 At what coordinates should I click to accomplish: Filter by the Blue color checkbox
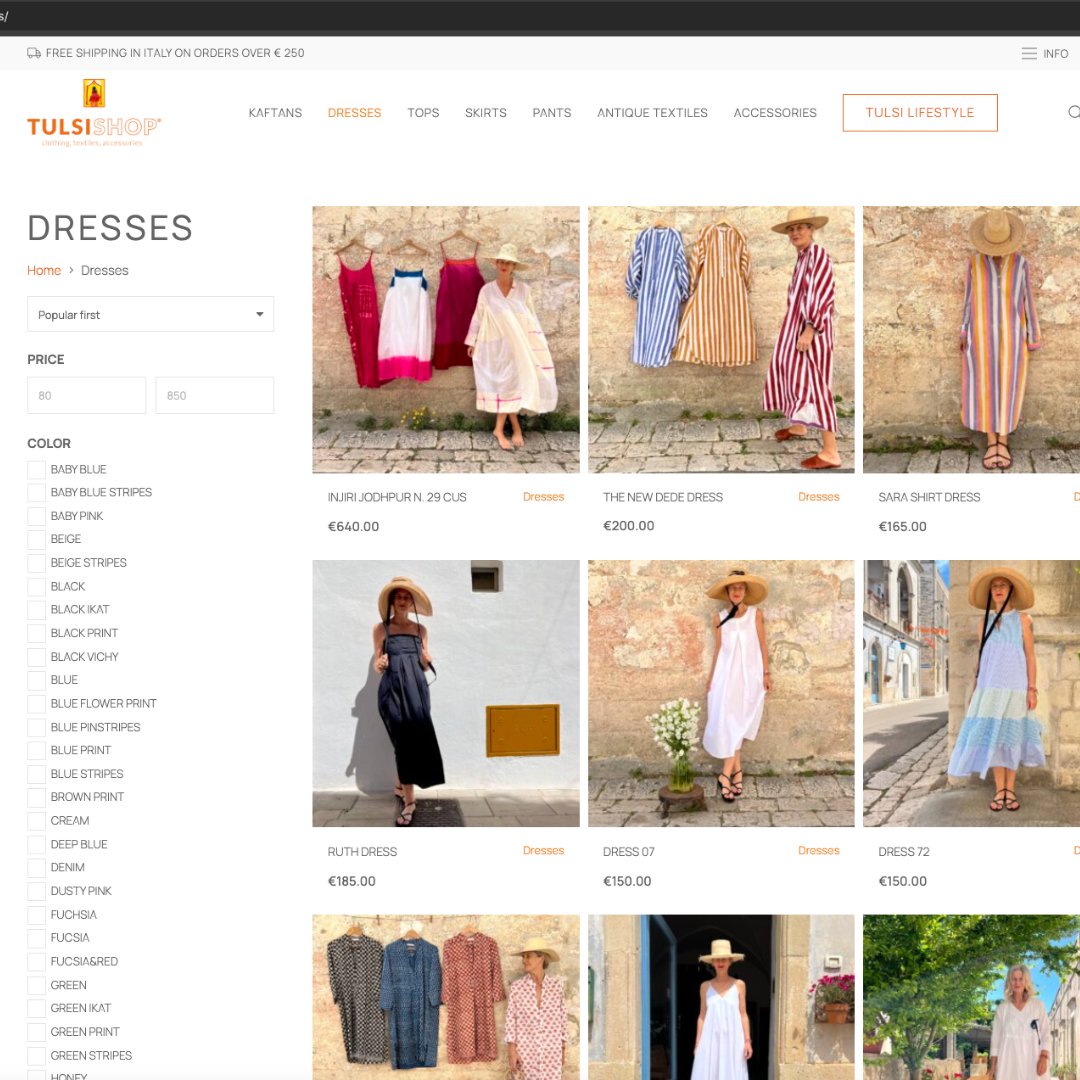37,680
